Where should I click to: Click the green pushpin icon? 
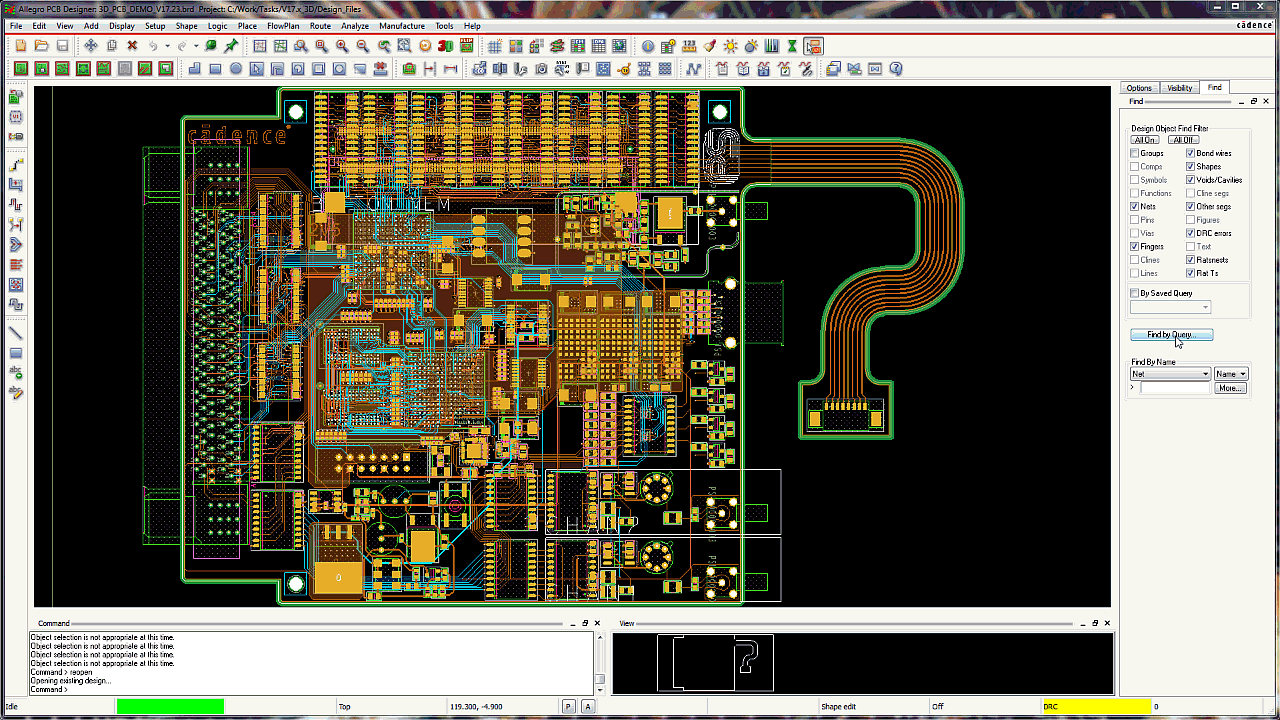coord(231,46)
